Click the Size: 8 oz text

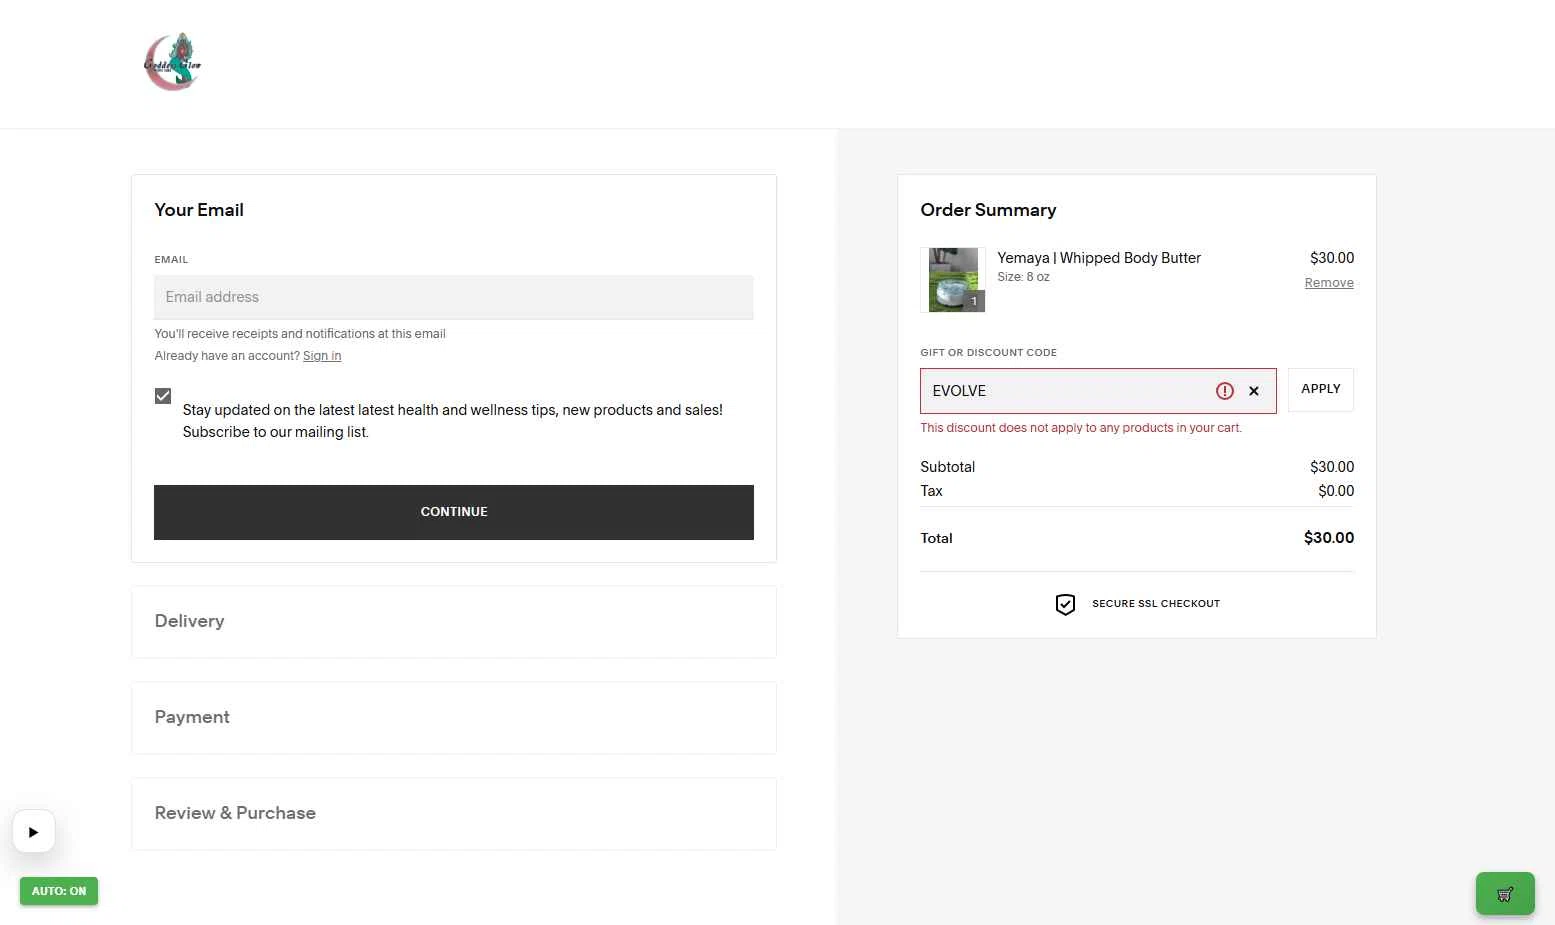tap(1023, 277)
